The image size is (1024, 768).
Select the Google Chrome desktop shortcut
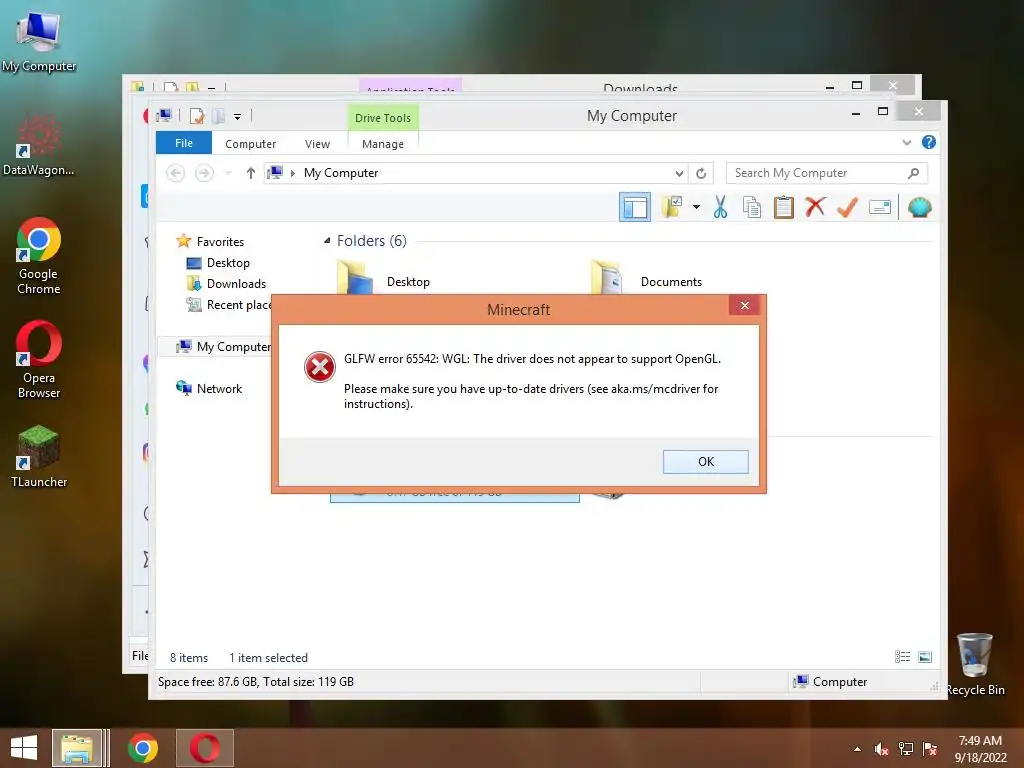(39, 256)
